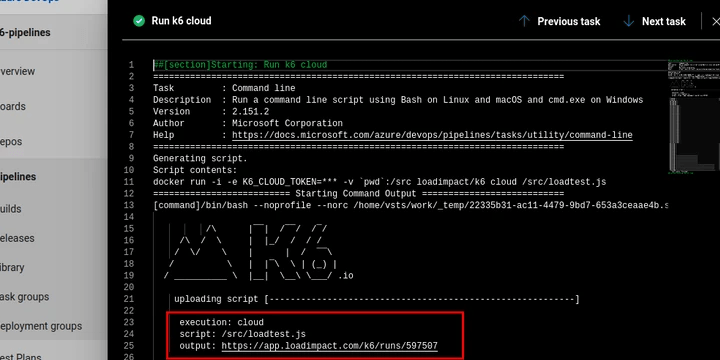Click the 'Version : 2.151.2' log line

pyautogui.click(x=211, y=112)
